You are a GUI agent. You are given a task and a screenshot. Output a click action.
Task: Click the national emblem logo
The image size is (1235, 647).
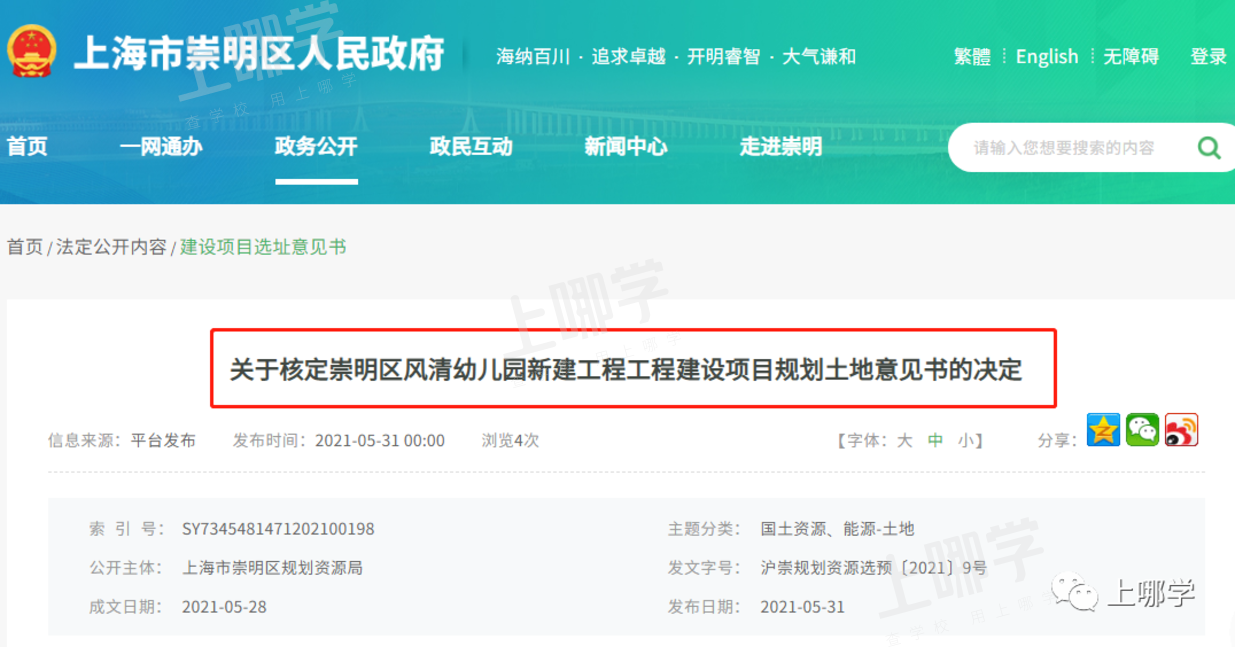(33, 53)
